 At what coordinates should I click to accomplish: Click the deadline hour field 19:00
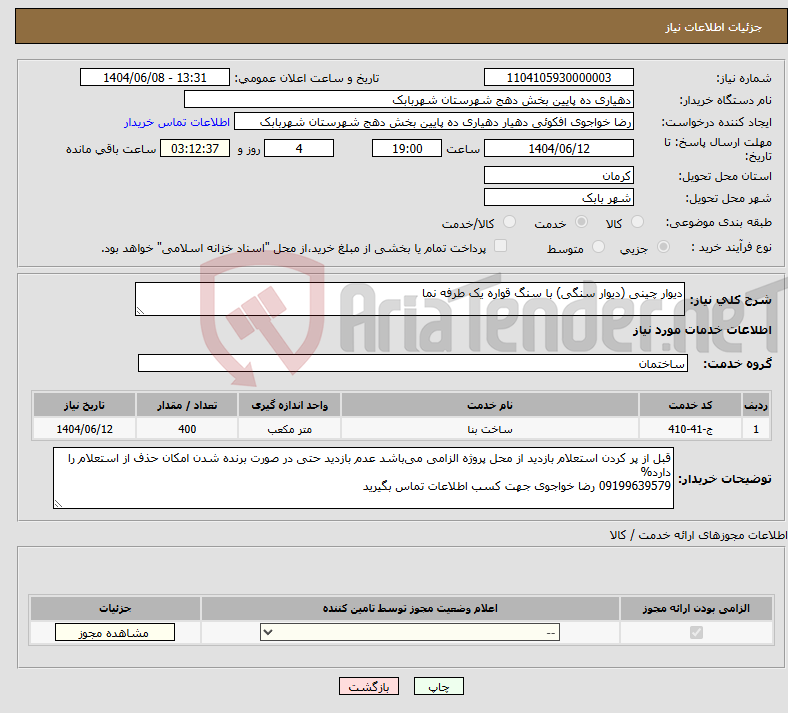coord(407,148)
